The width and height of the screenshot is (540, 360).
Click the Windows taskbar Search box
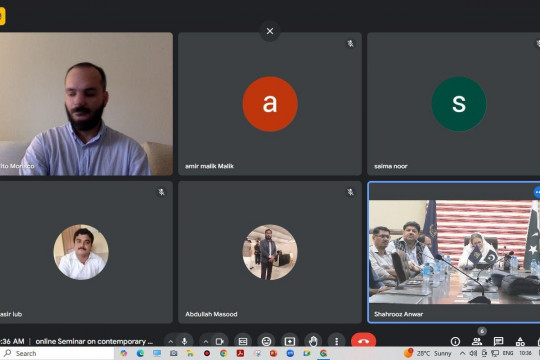(x=57, y=353)
